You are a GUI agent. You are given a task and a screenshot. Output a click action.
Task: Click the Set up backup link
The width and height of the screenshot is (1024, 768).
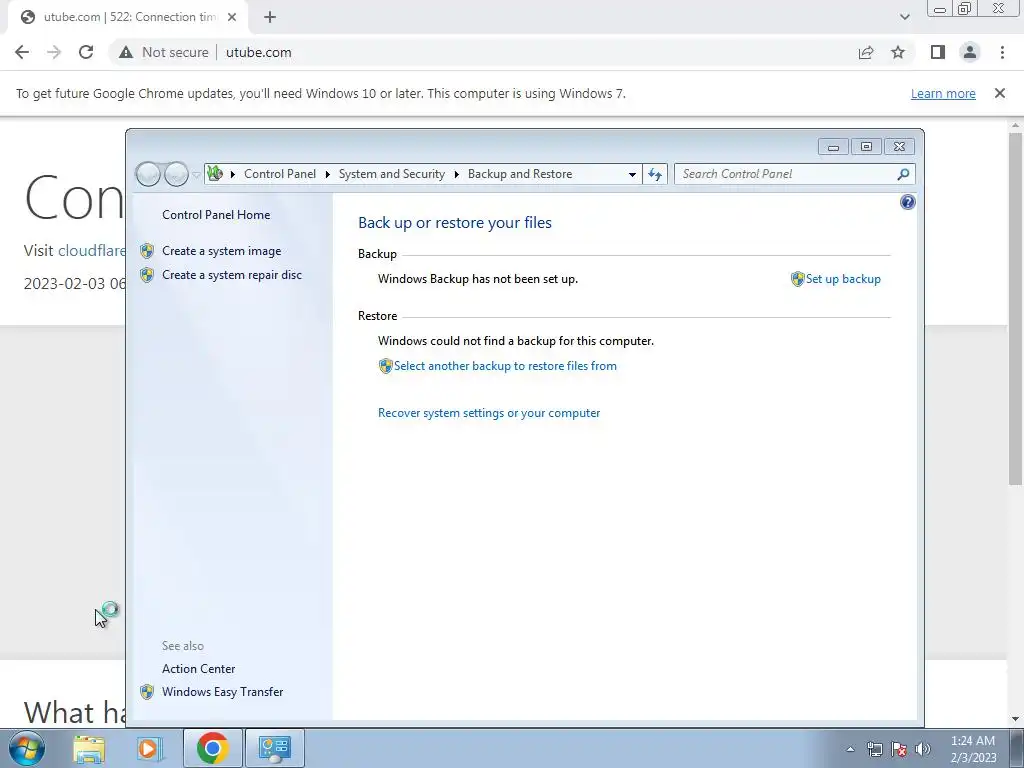click(843, 279)
